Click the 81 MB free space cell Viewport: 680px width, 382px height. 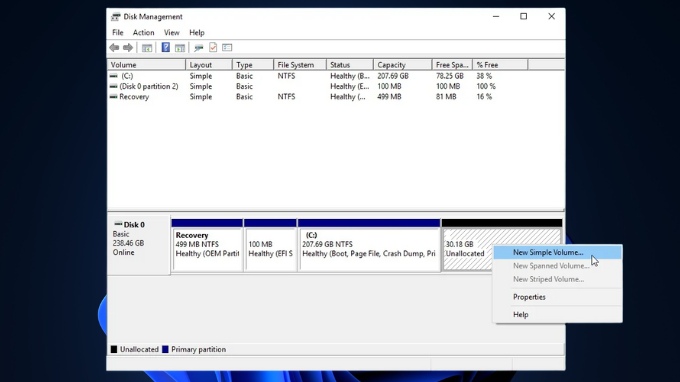(446, 97)
